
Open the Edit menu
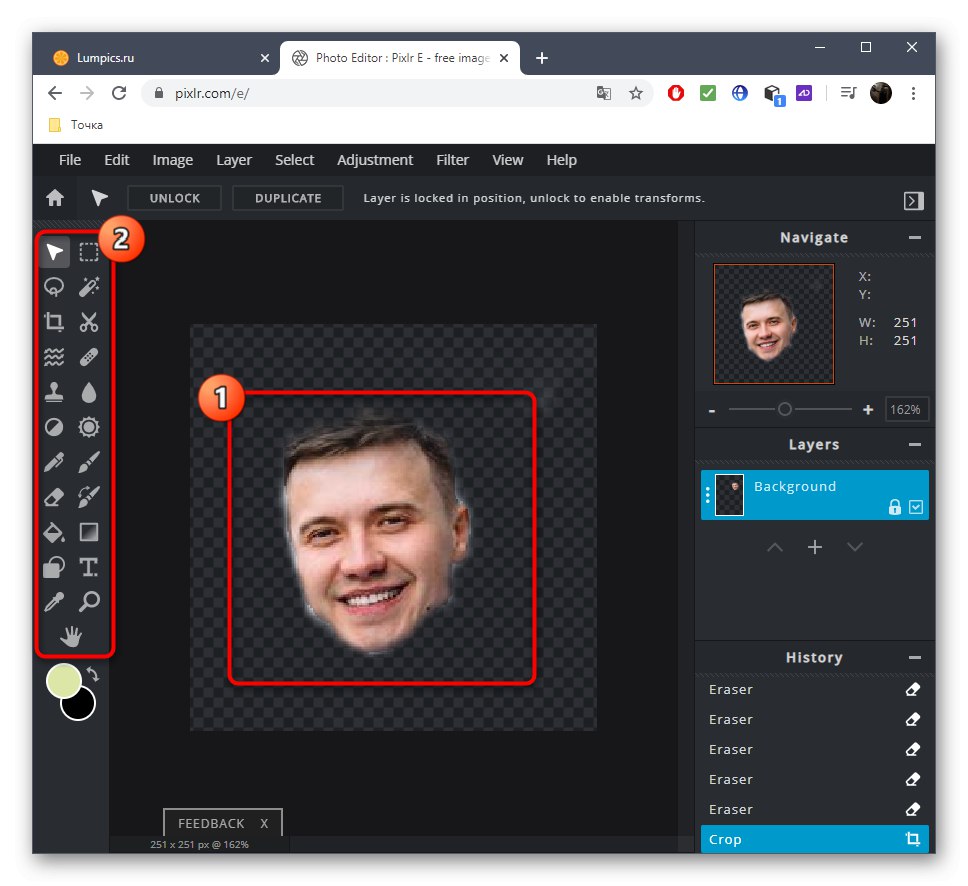[117, 160]
